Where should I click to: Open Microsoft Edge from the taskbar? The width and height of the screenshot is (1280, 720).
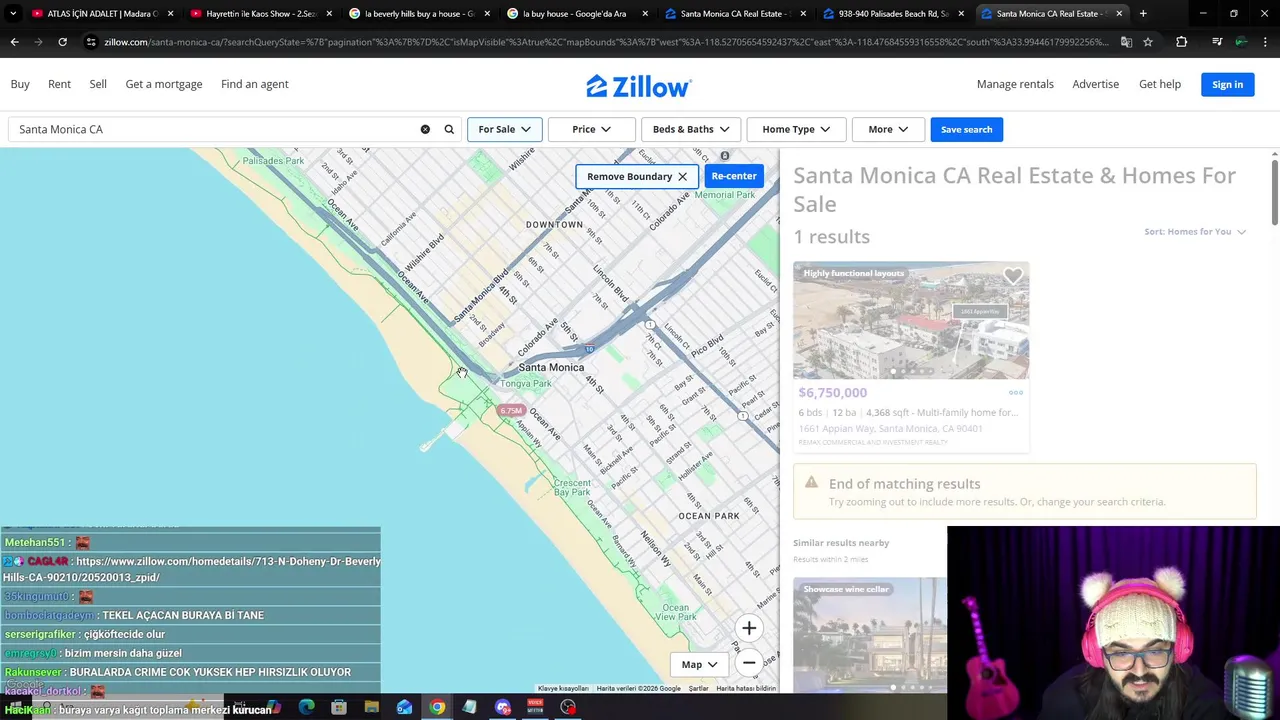point(306,707)
